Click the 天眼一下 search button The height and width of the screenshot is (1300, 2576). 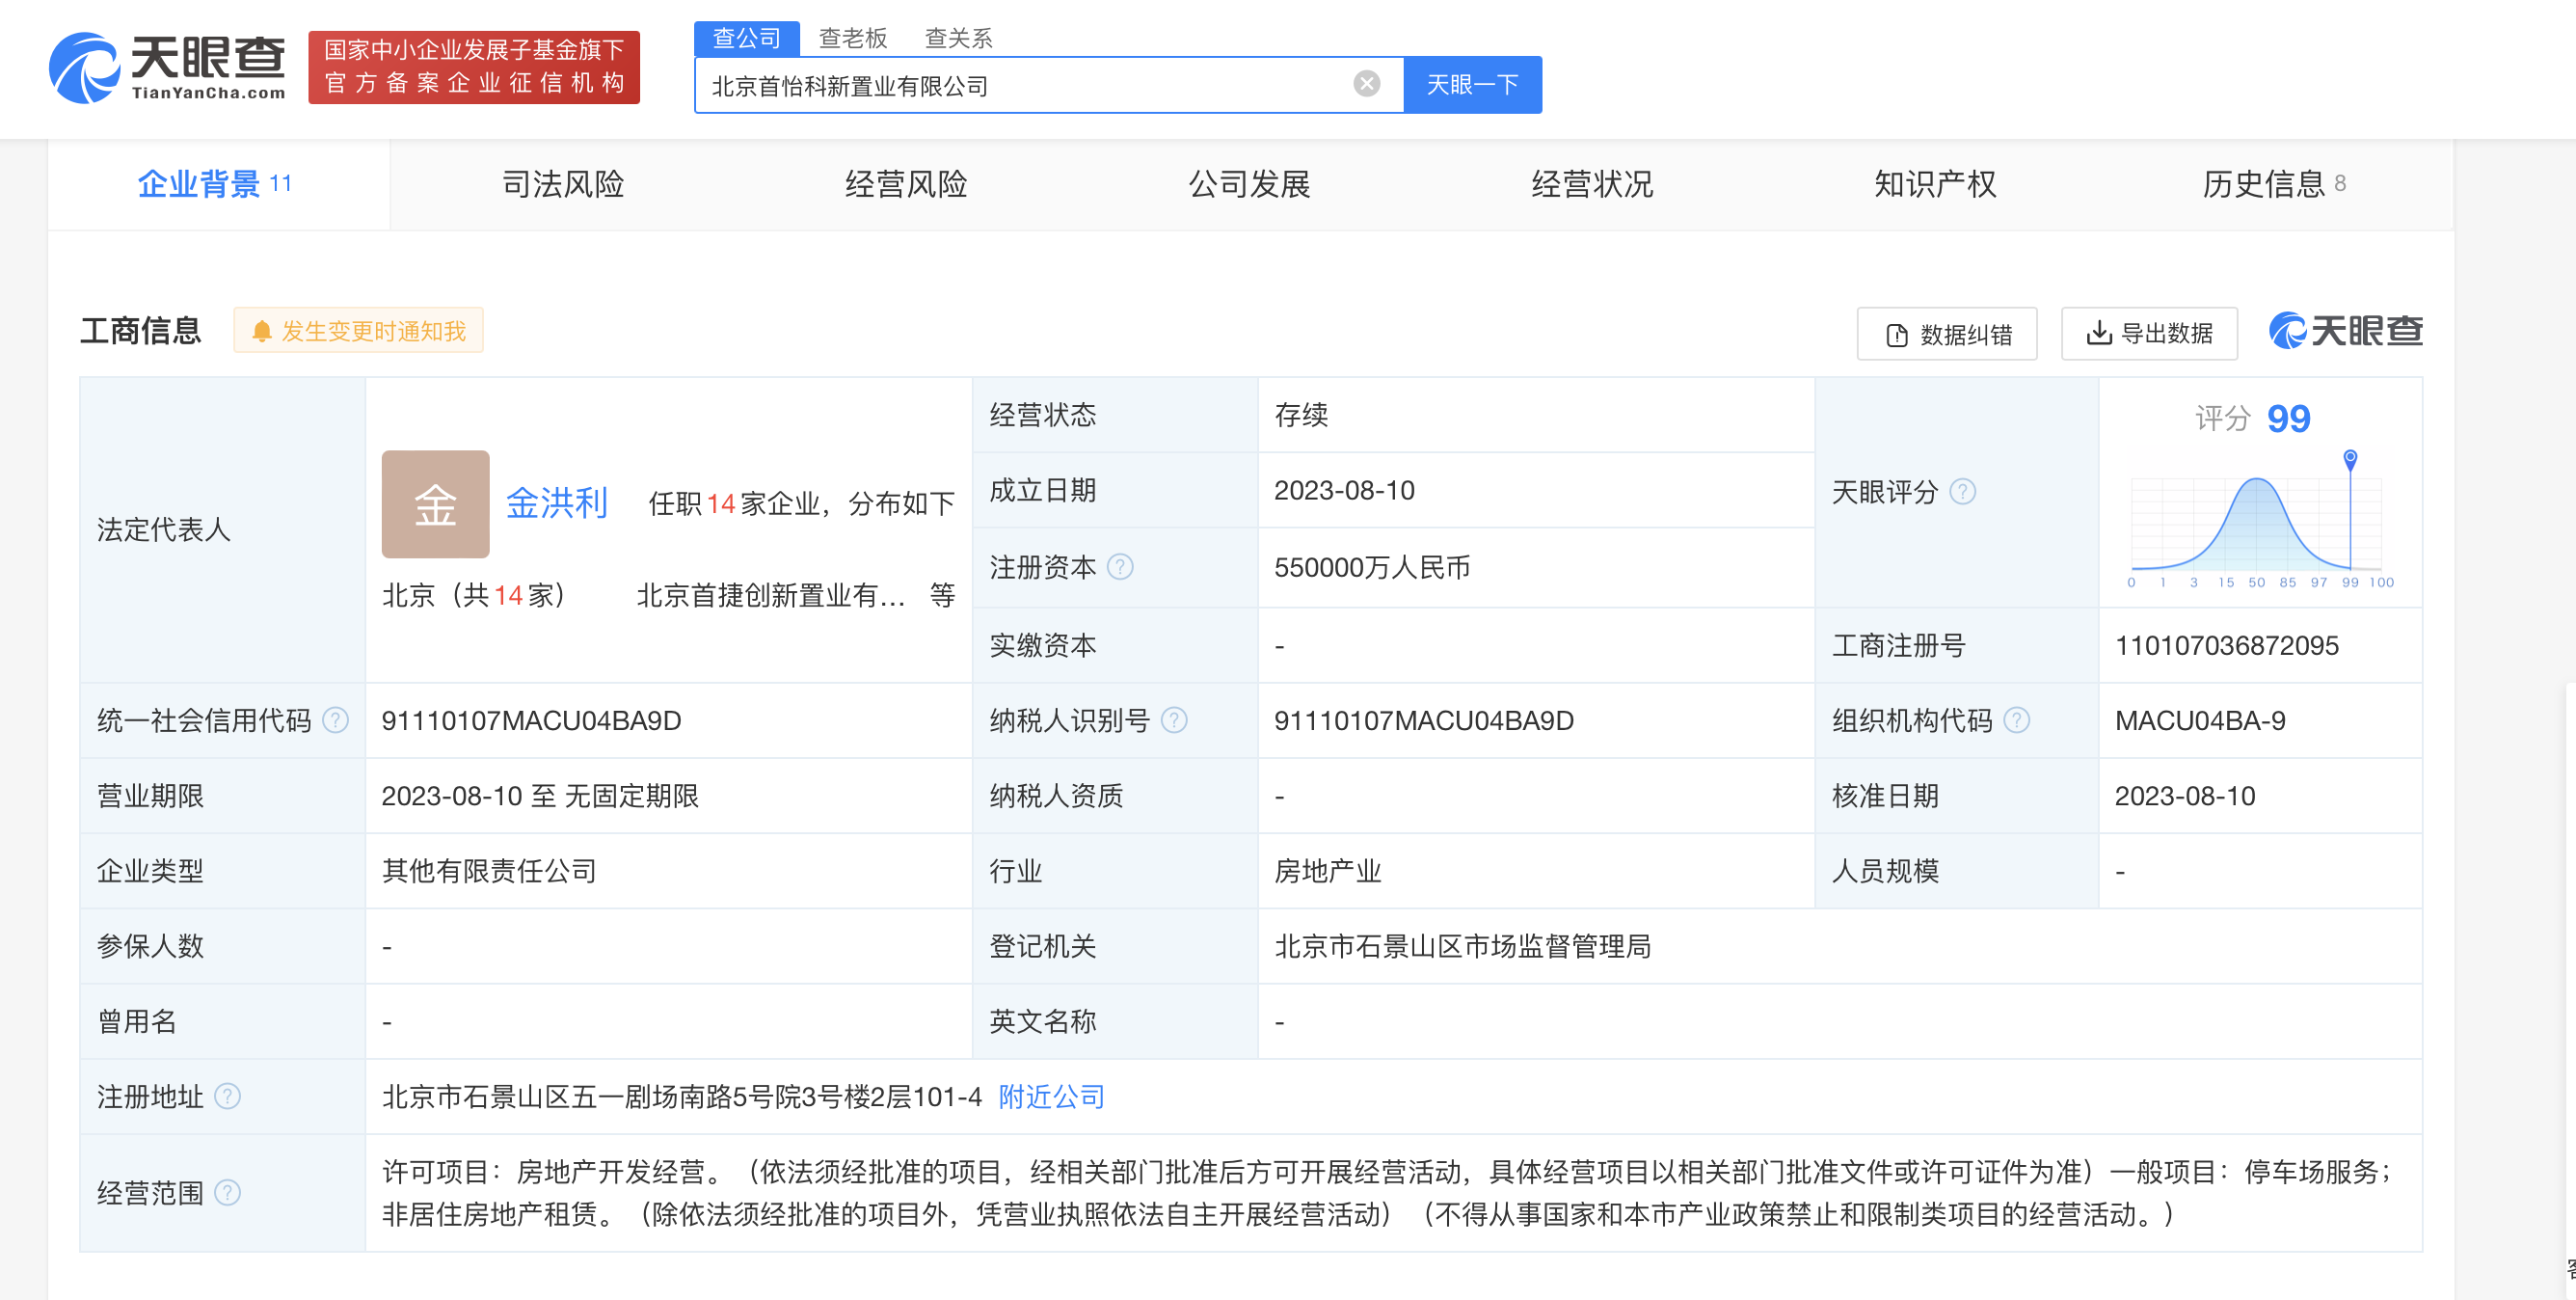(1473, 84)
